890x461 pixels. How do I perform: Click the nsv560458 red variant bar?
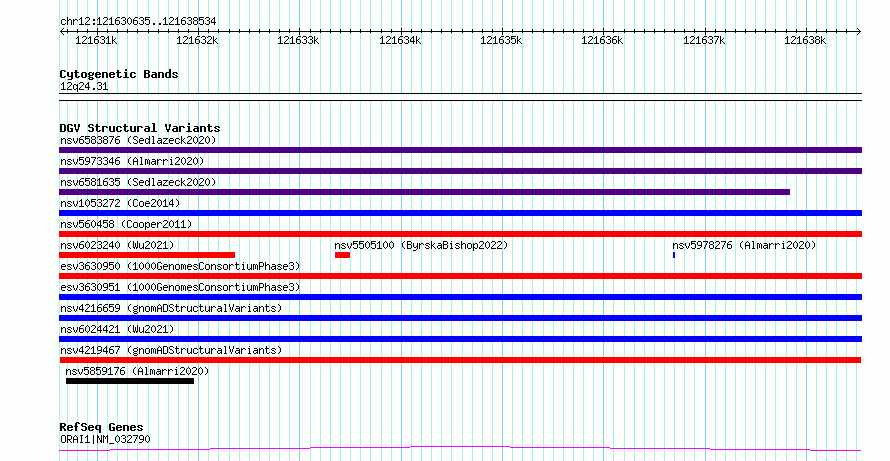click(x=460, y=234)
